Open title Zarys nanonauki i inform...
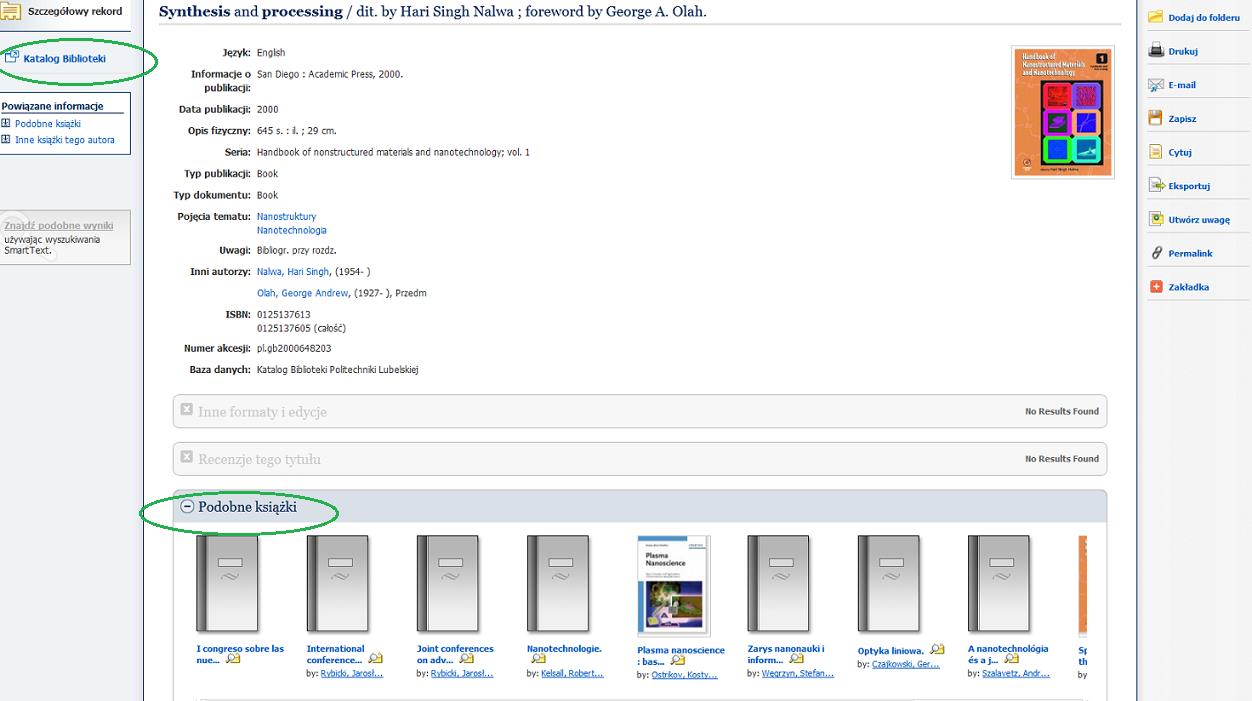Image resolution: width=1252 pixels, height=701 pixels. (786, 654)
